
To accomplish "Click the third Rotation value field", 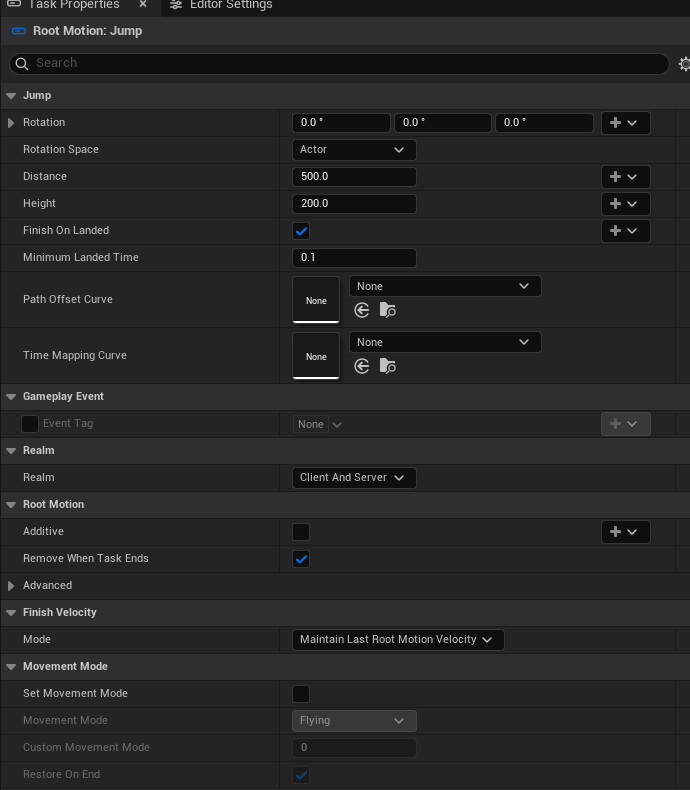I will [544, 123].
